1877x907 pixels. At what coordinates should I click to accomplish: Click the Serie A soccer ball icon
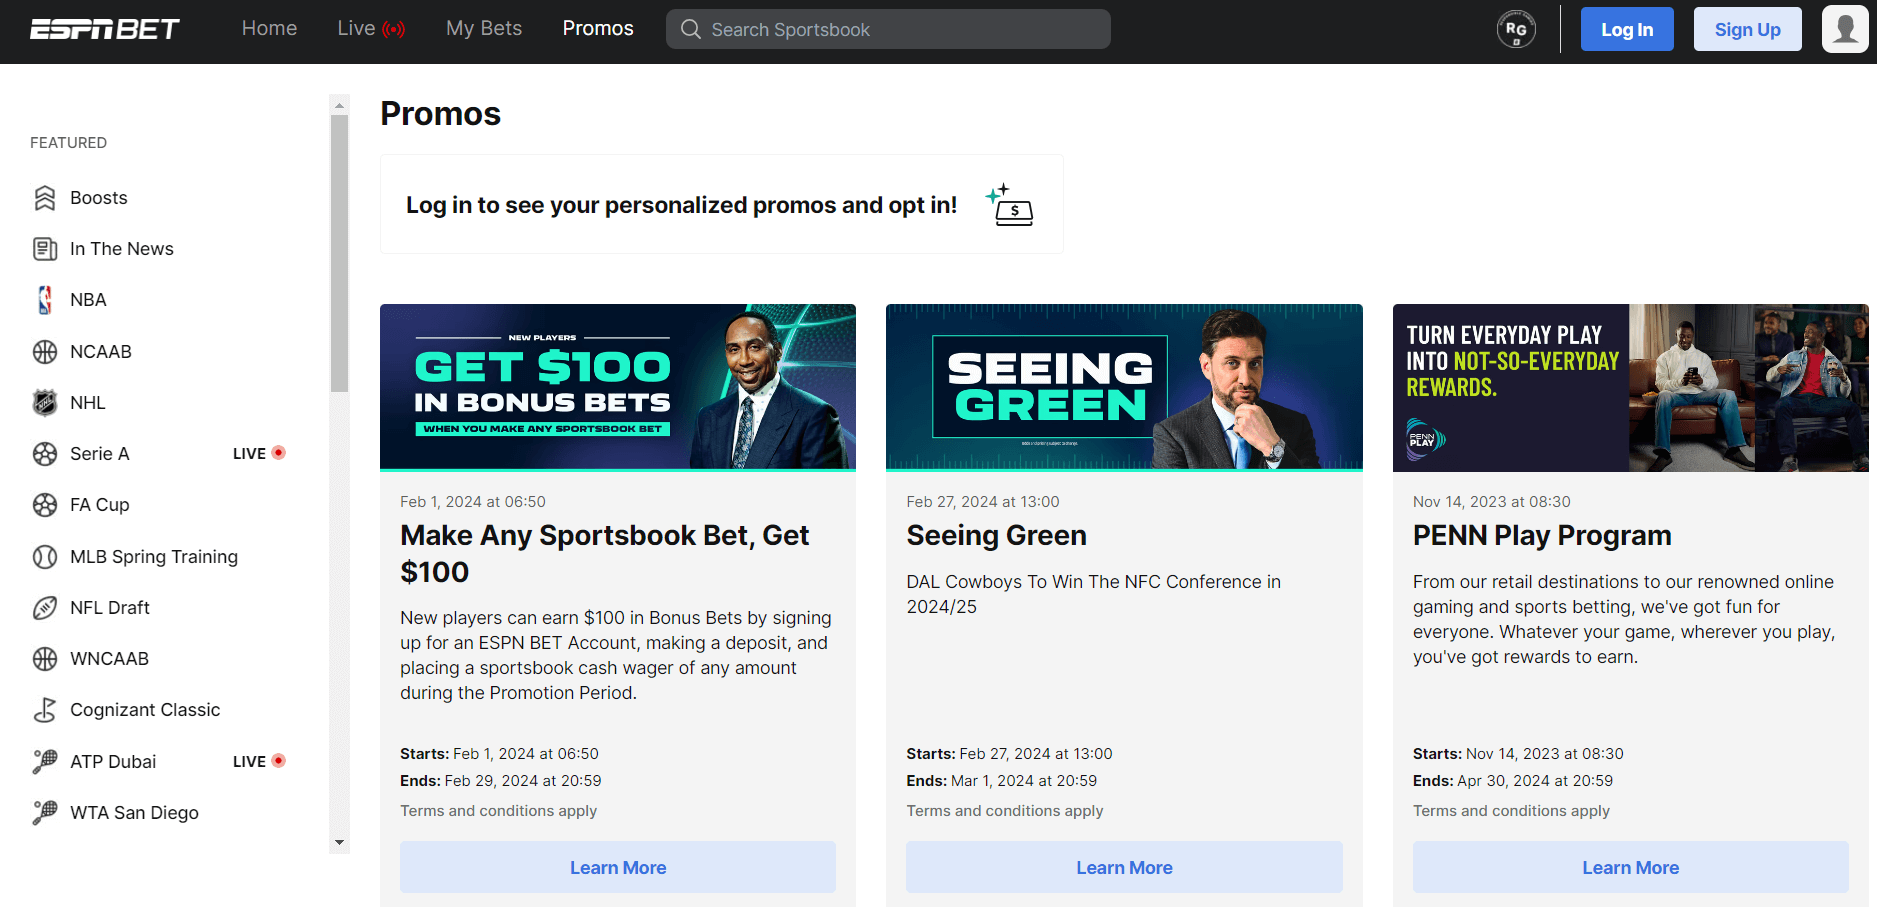point(45,454)
